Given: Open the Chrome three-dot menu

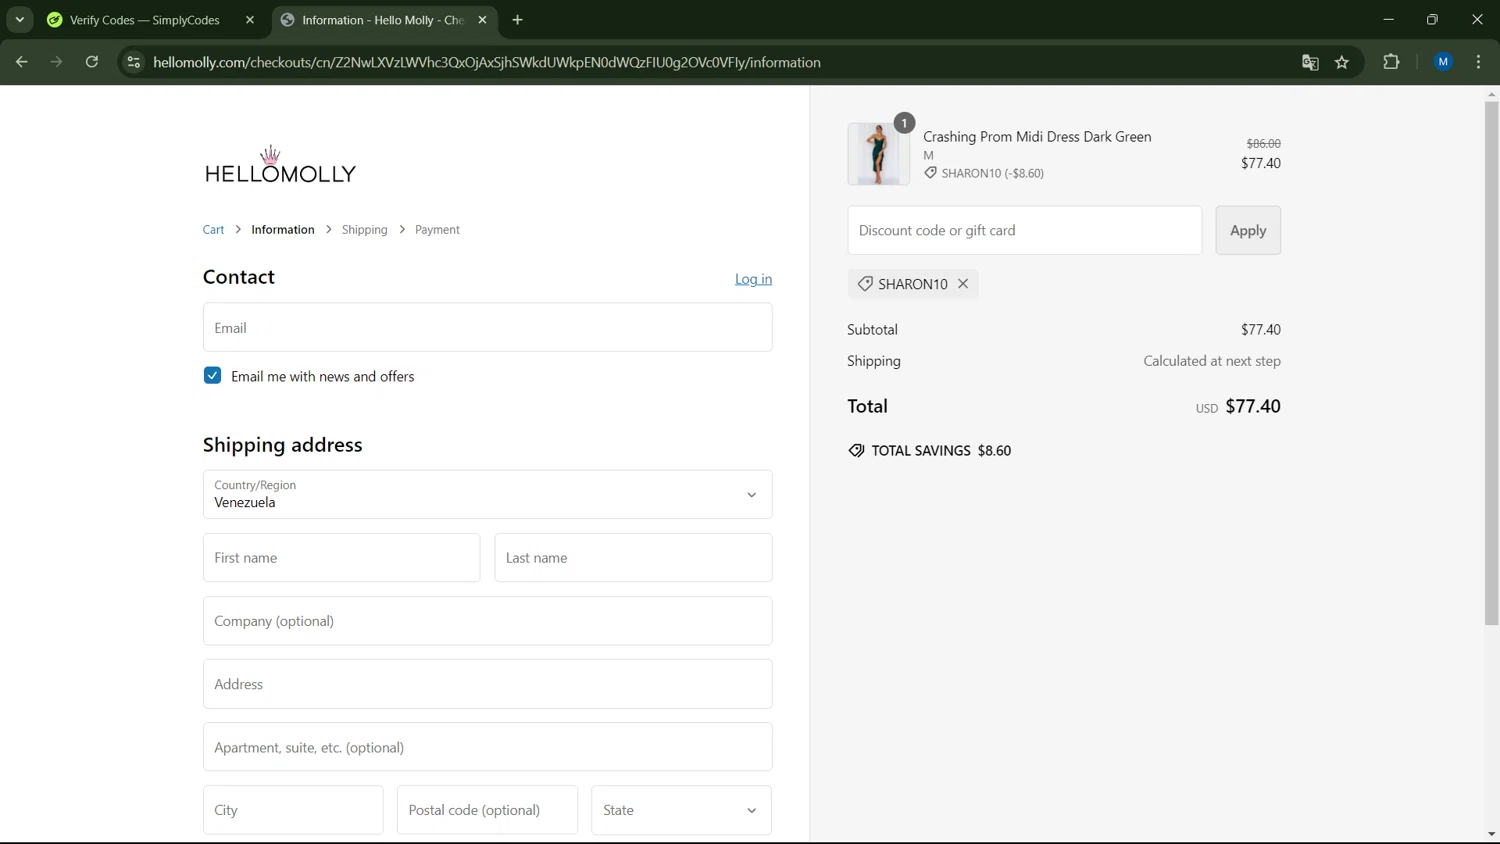Looking at the screenshot, I should (x=1478, y=62).
